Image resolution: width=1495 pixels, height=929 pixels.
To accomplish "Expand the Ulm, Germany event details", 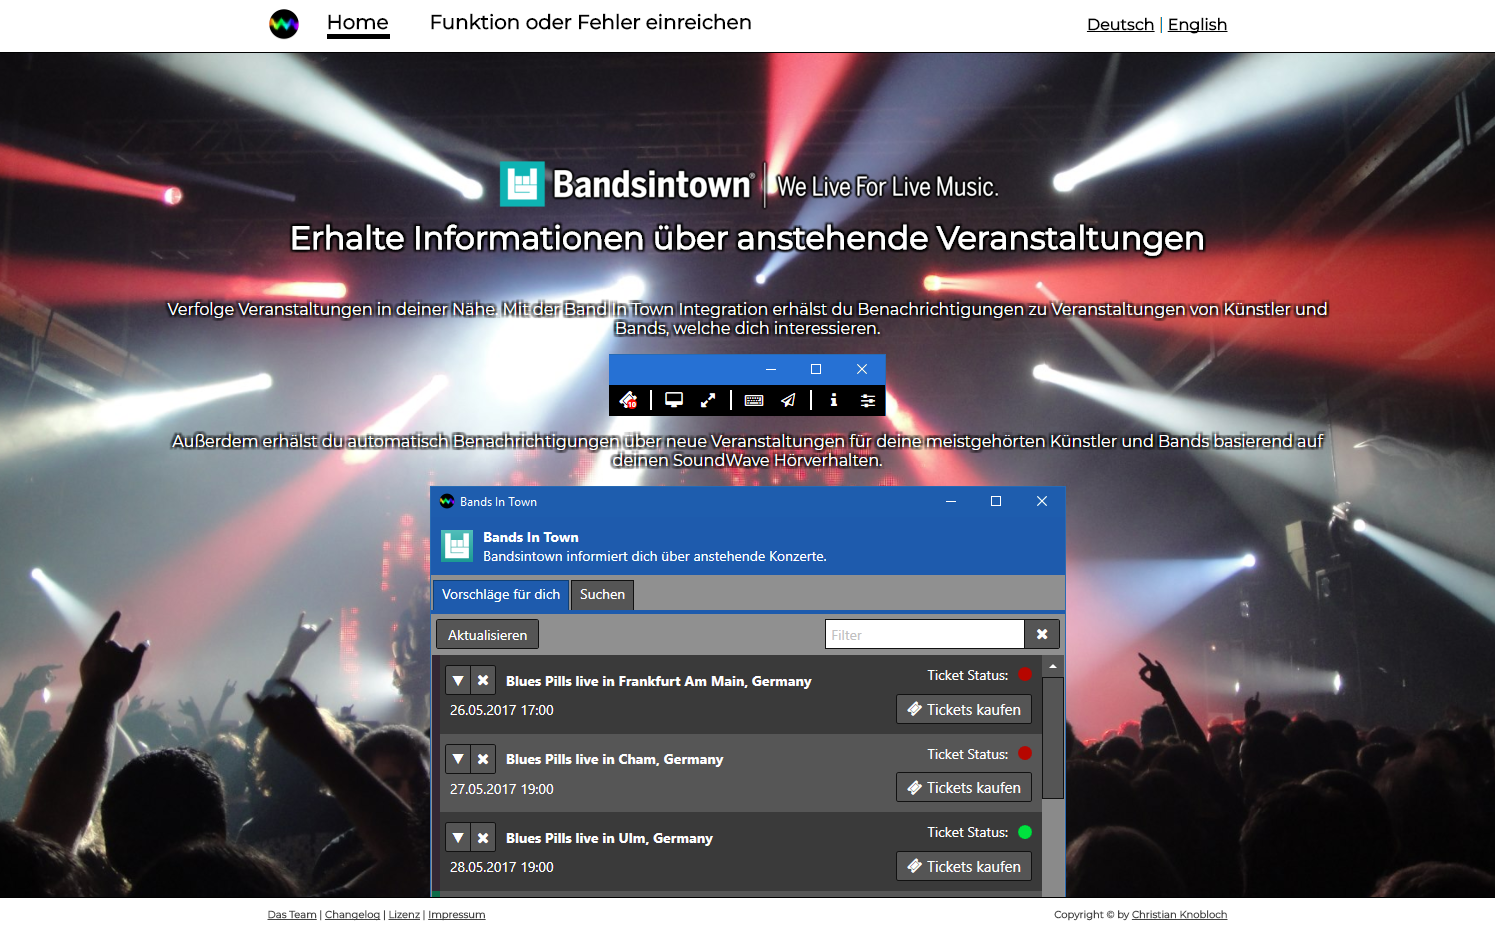I will (x=458, y=838).
